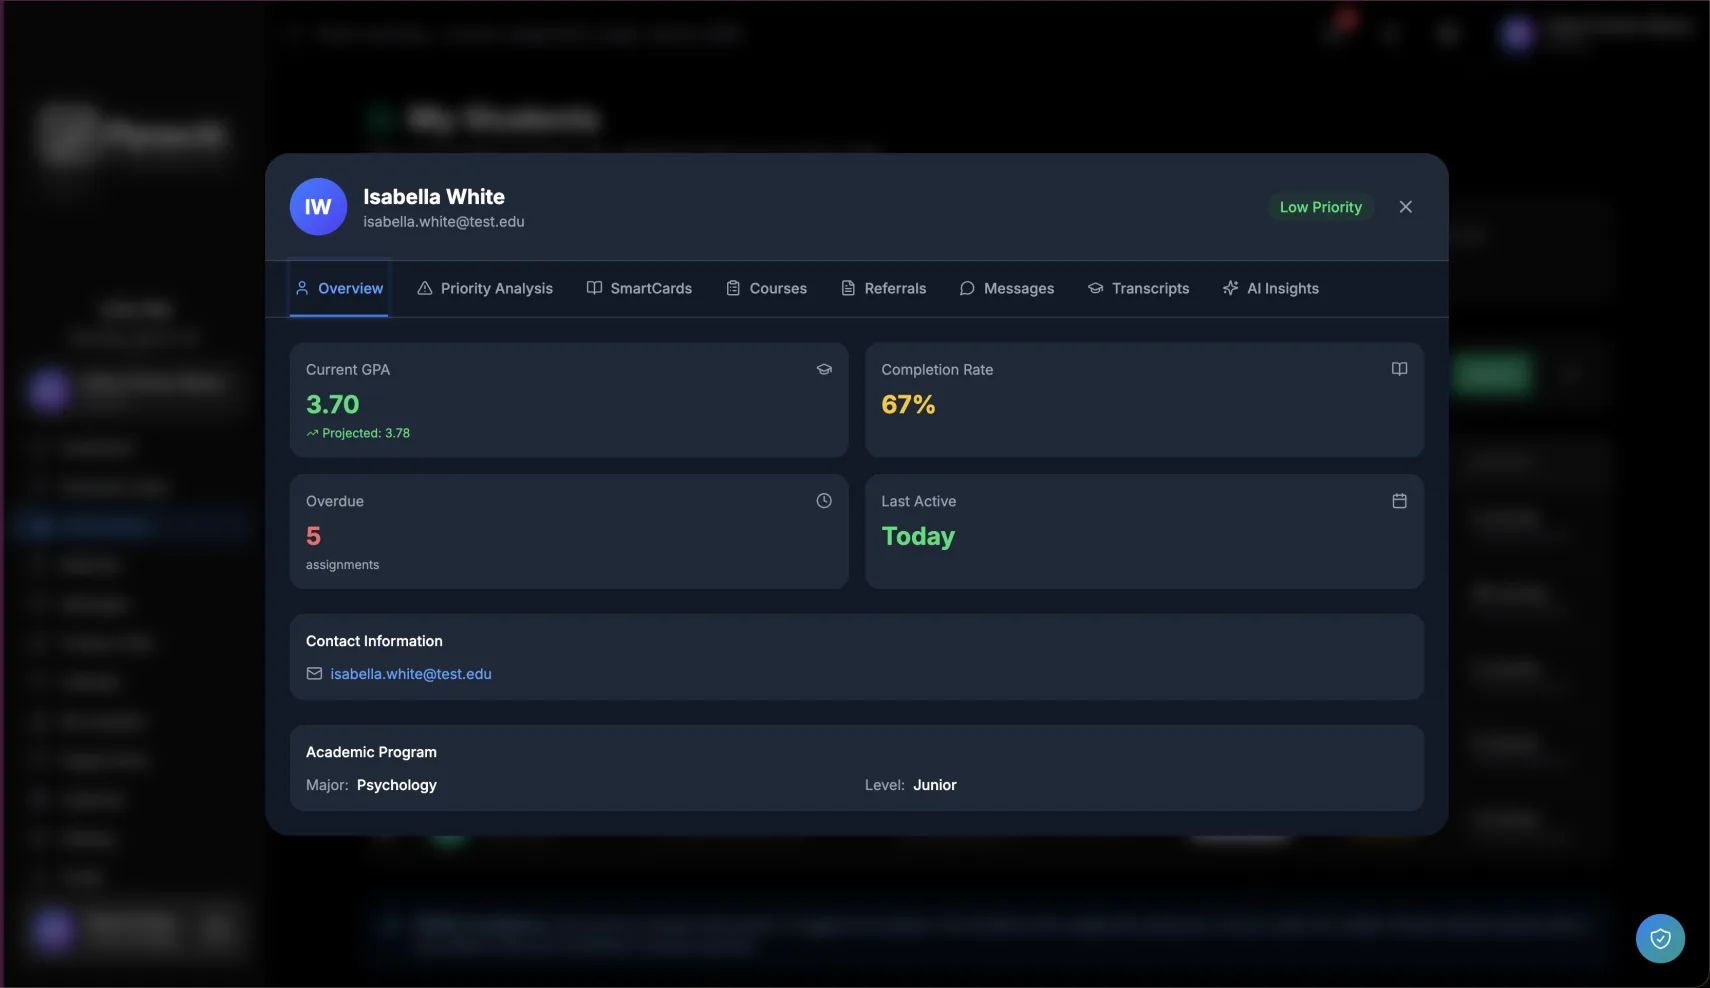The image size is (1710, 988).
Task: Select the Overview tab
Action: [x=339, y=288]
